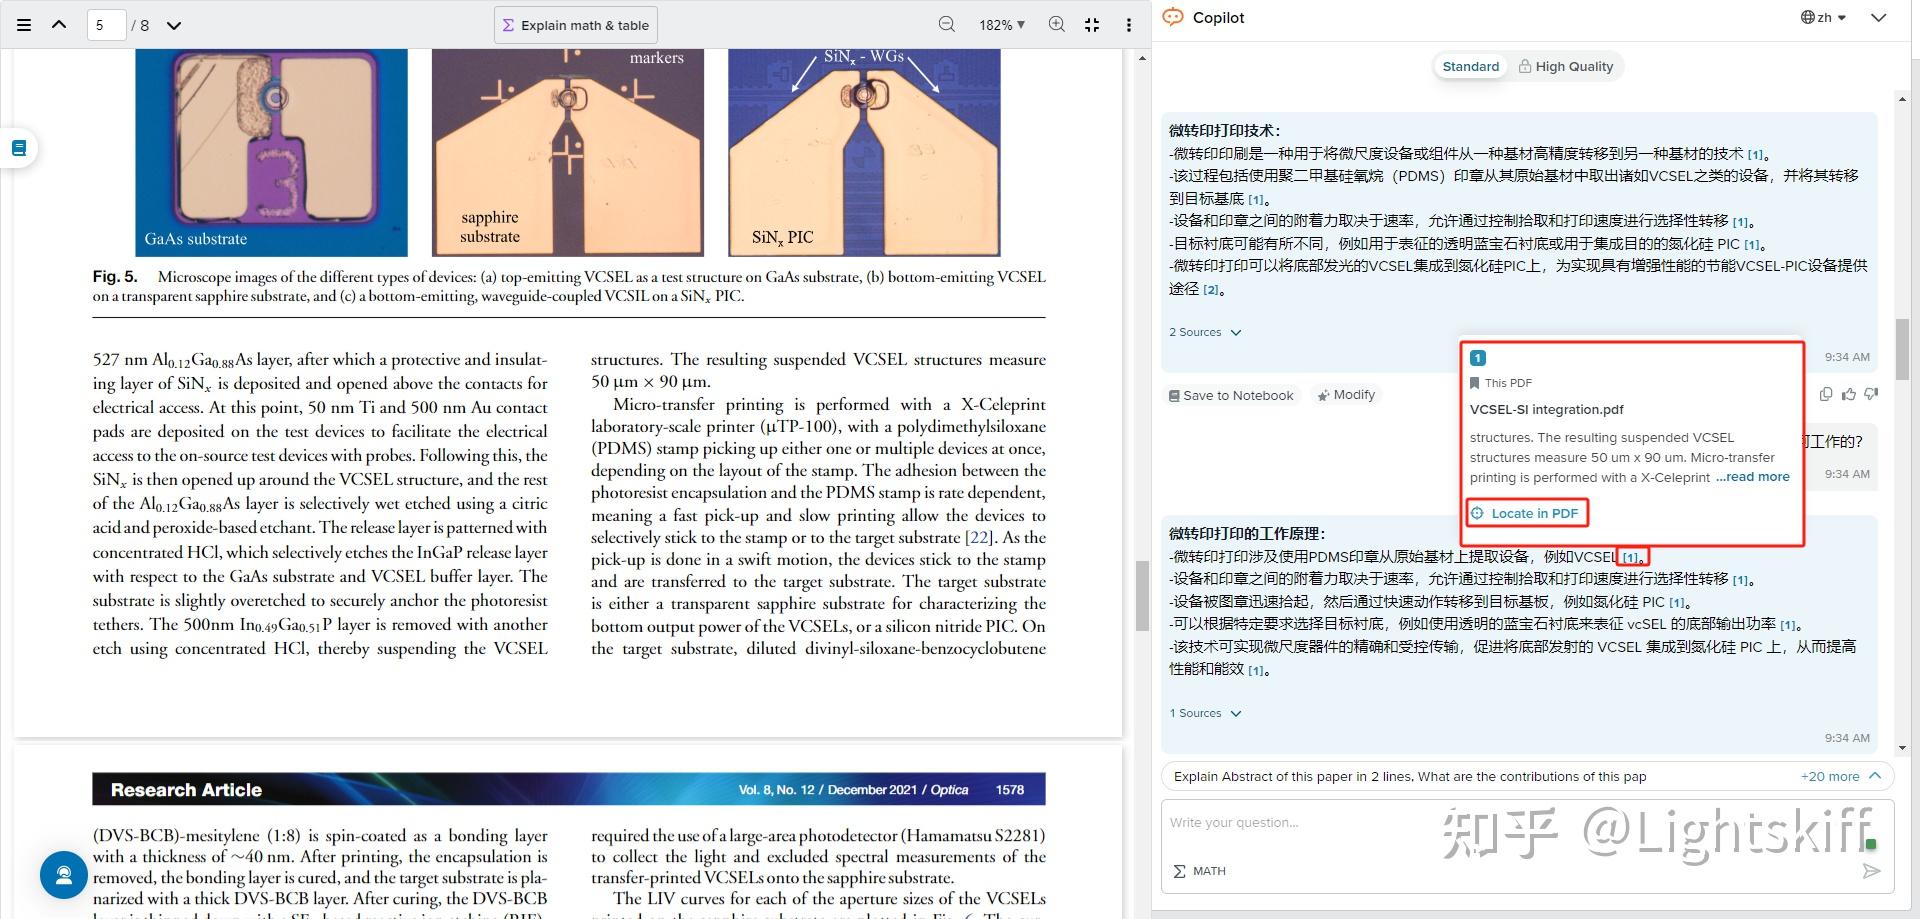
Task: Copy Copilot's answer using the copy icon
Action: pos(1824,394)
